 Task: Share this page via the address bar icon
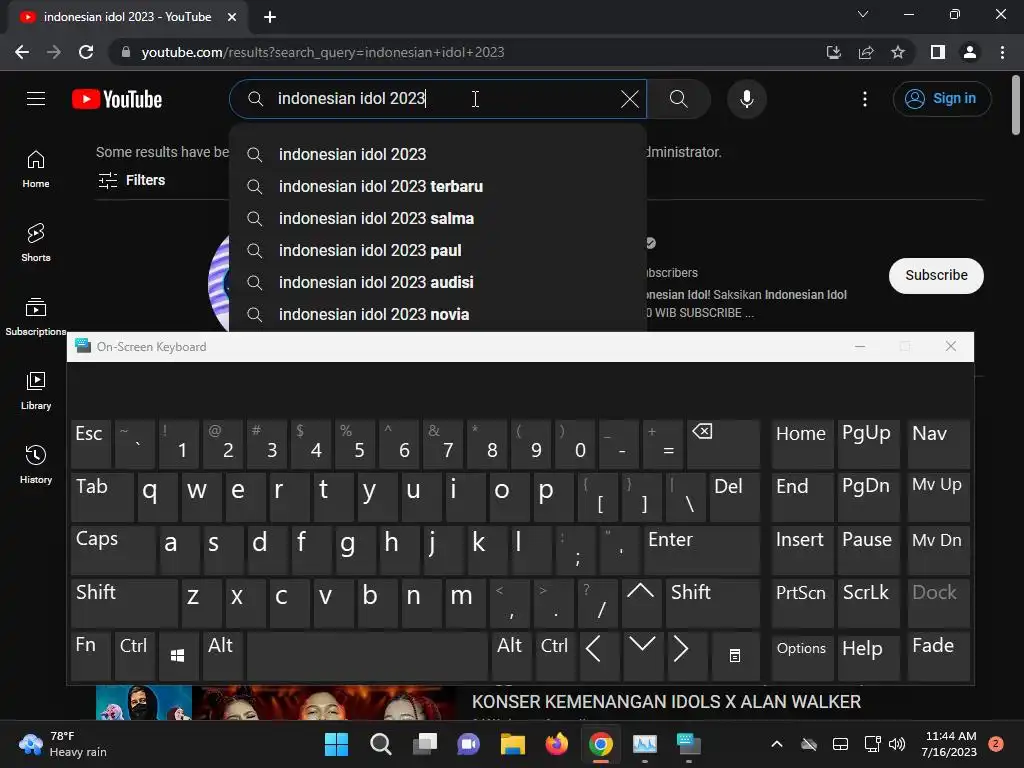[x=866, y=52]
